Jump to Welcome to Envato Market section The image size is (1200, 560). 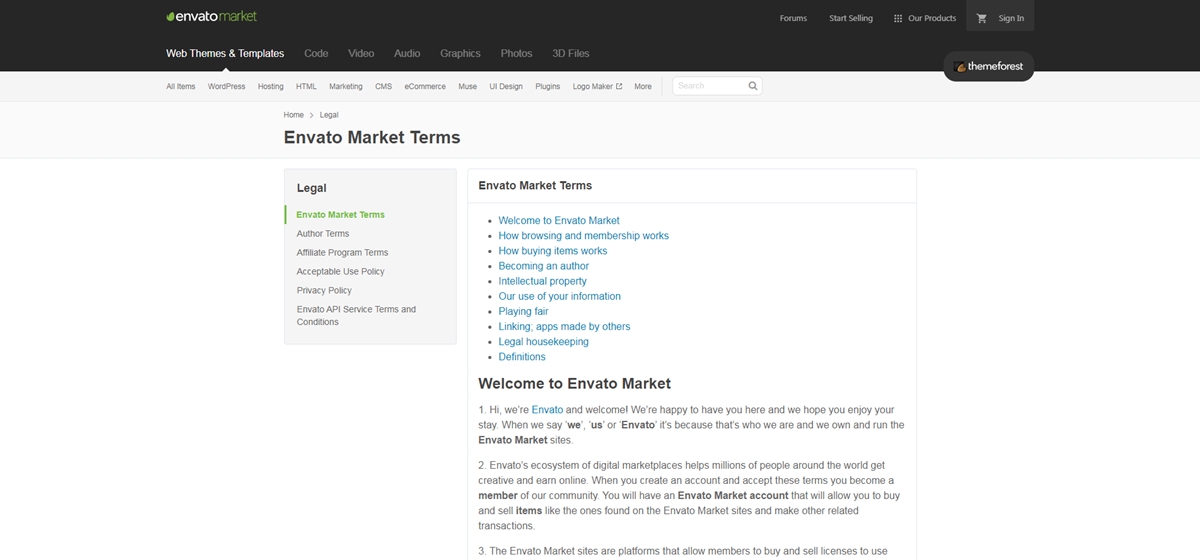pos(559,220)
